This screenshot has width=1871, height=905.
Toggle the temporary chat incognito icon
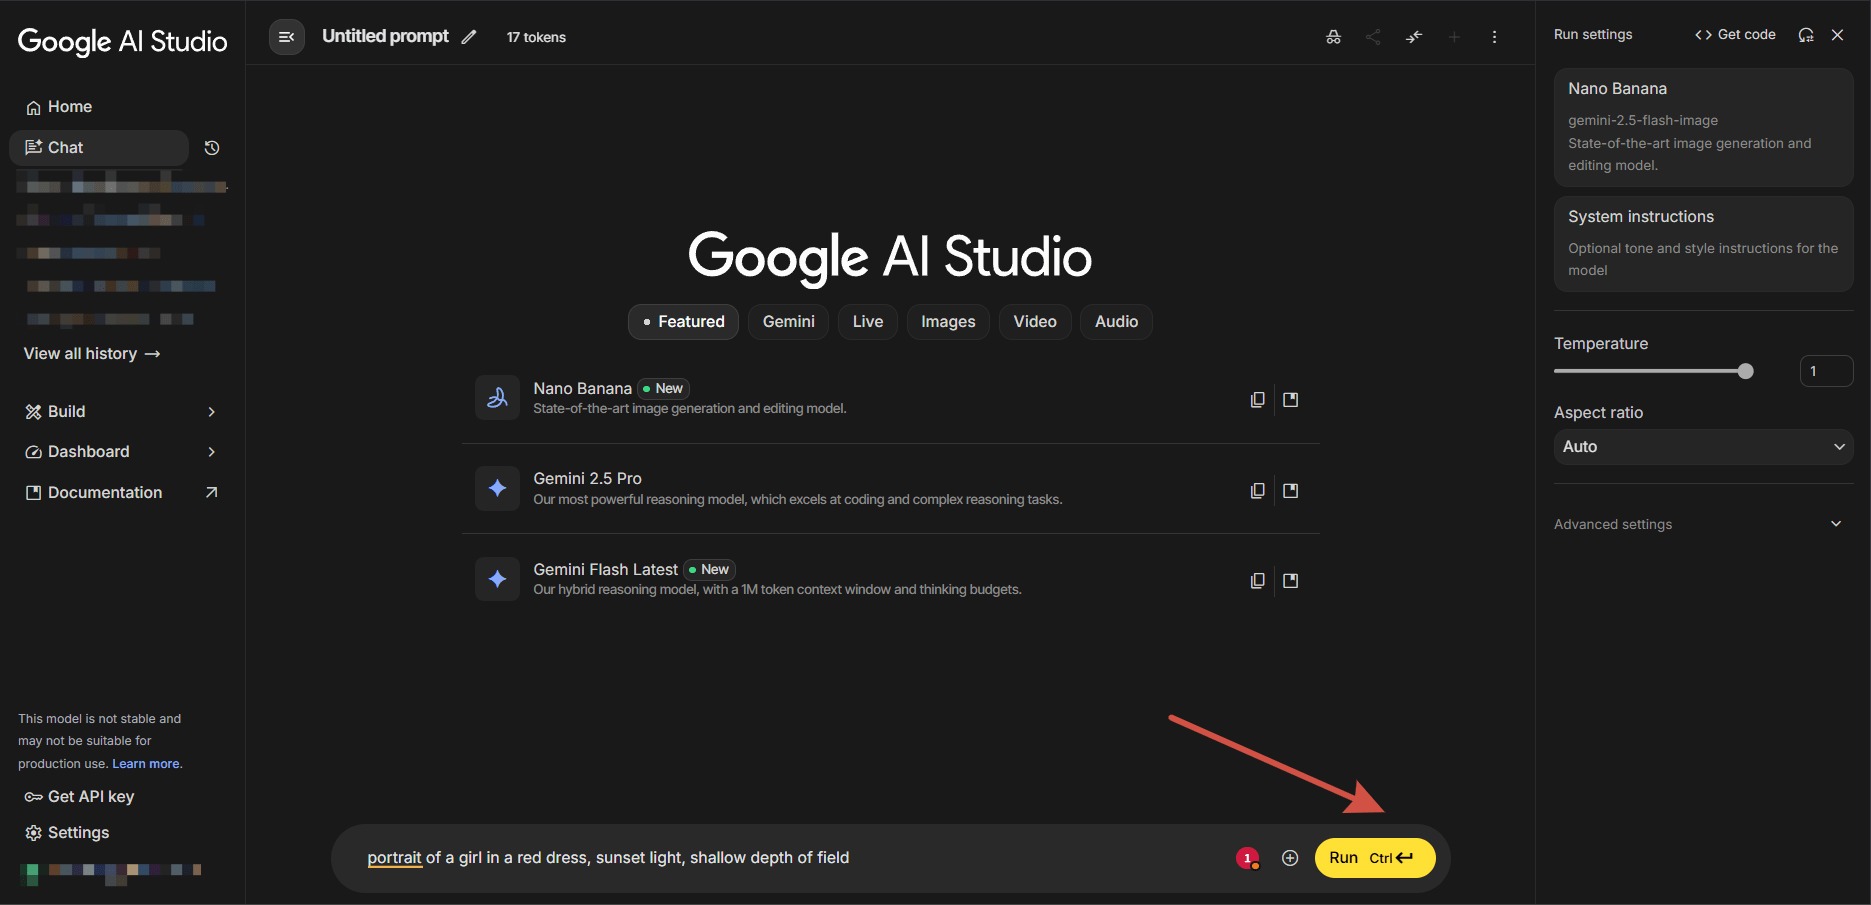(x=1333, y=37)
